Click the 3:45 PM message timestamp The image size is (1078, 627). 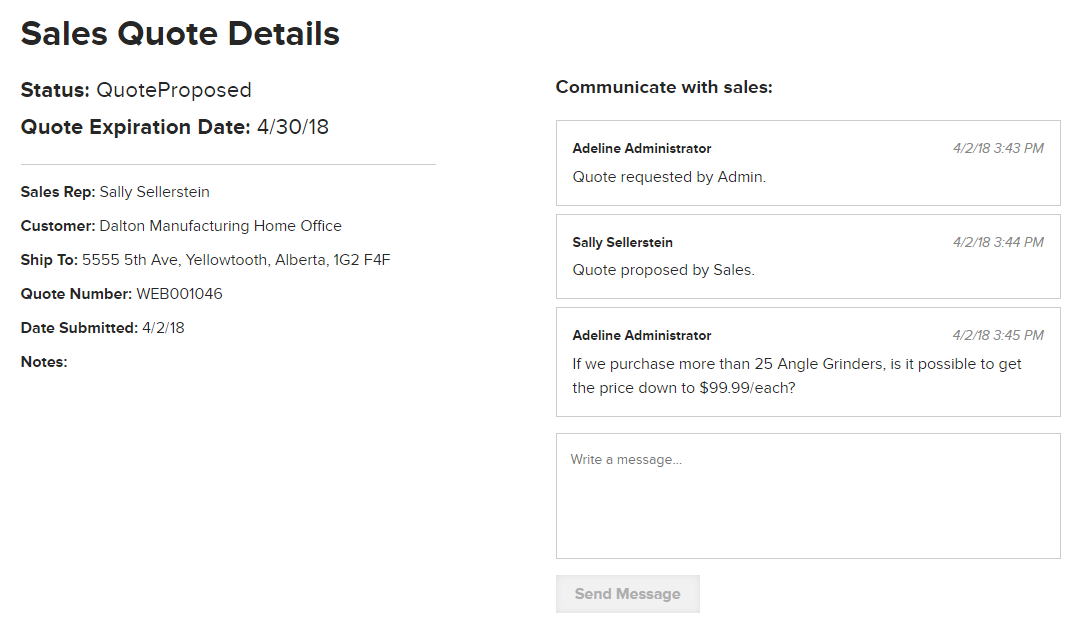(x=997, y=335)
